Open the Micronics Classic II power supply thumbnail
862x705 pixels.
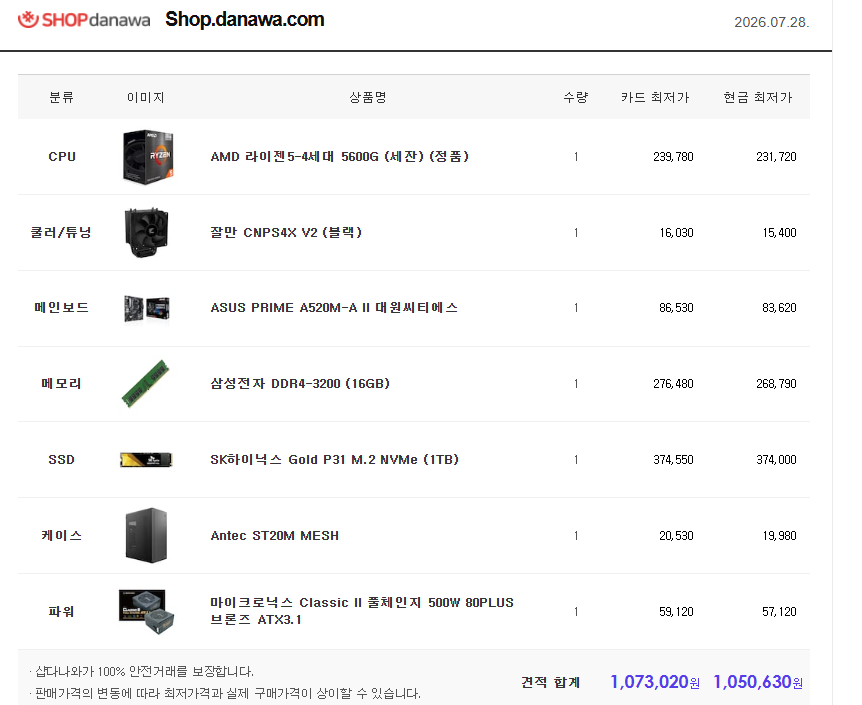coord(147,612)
